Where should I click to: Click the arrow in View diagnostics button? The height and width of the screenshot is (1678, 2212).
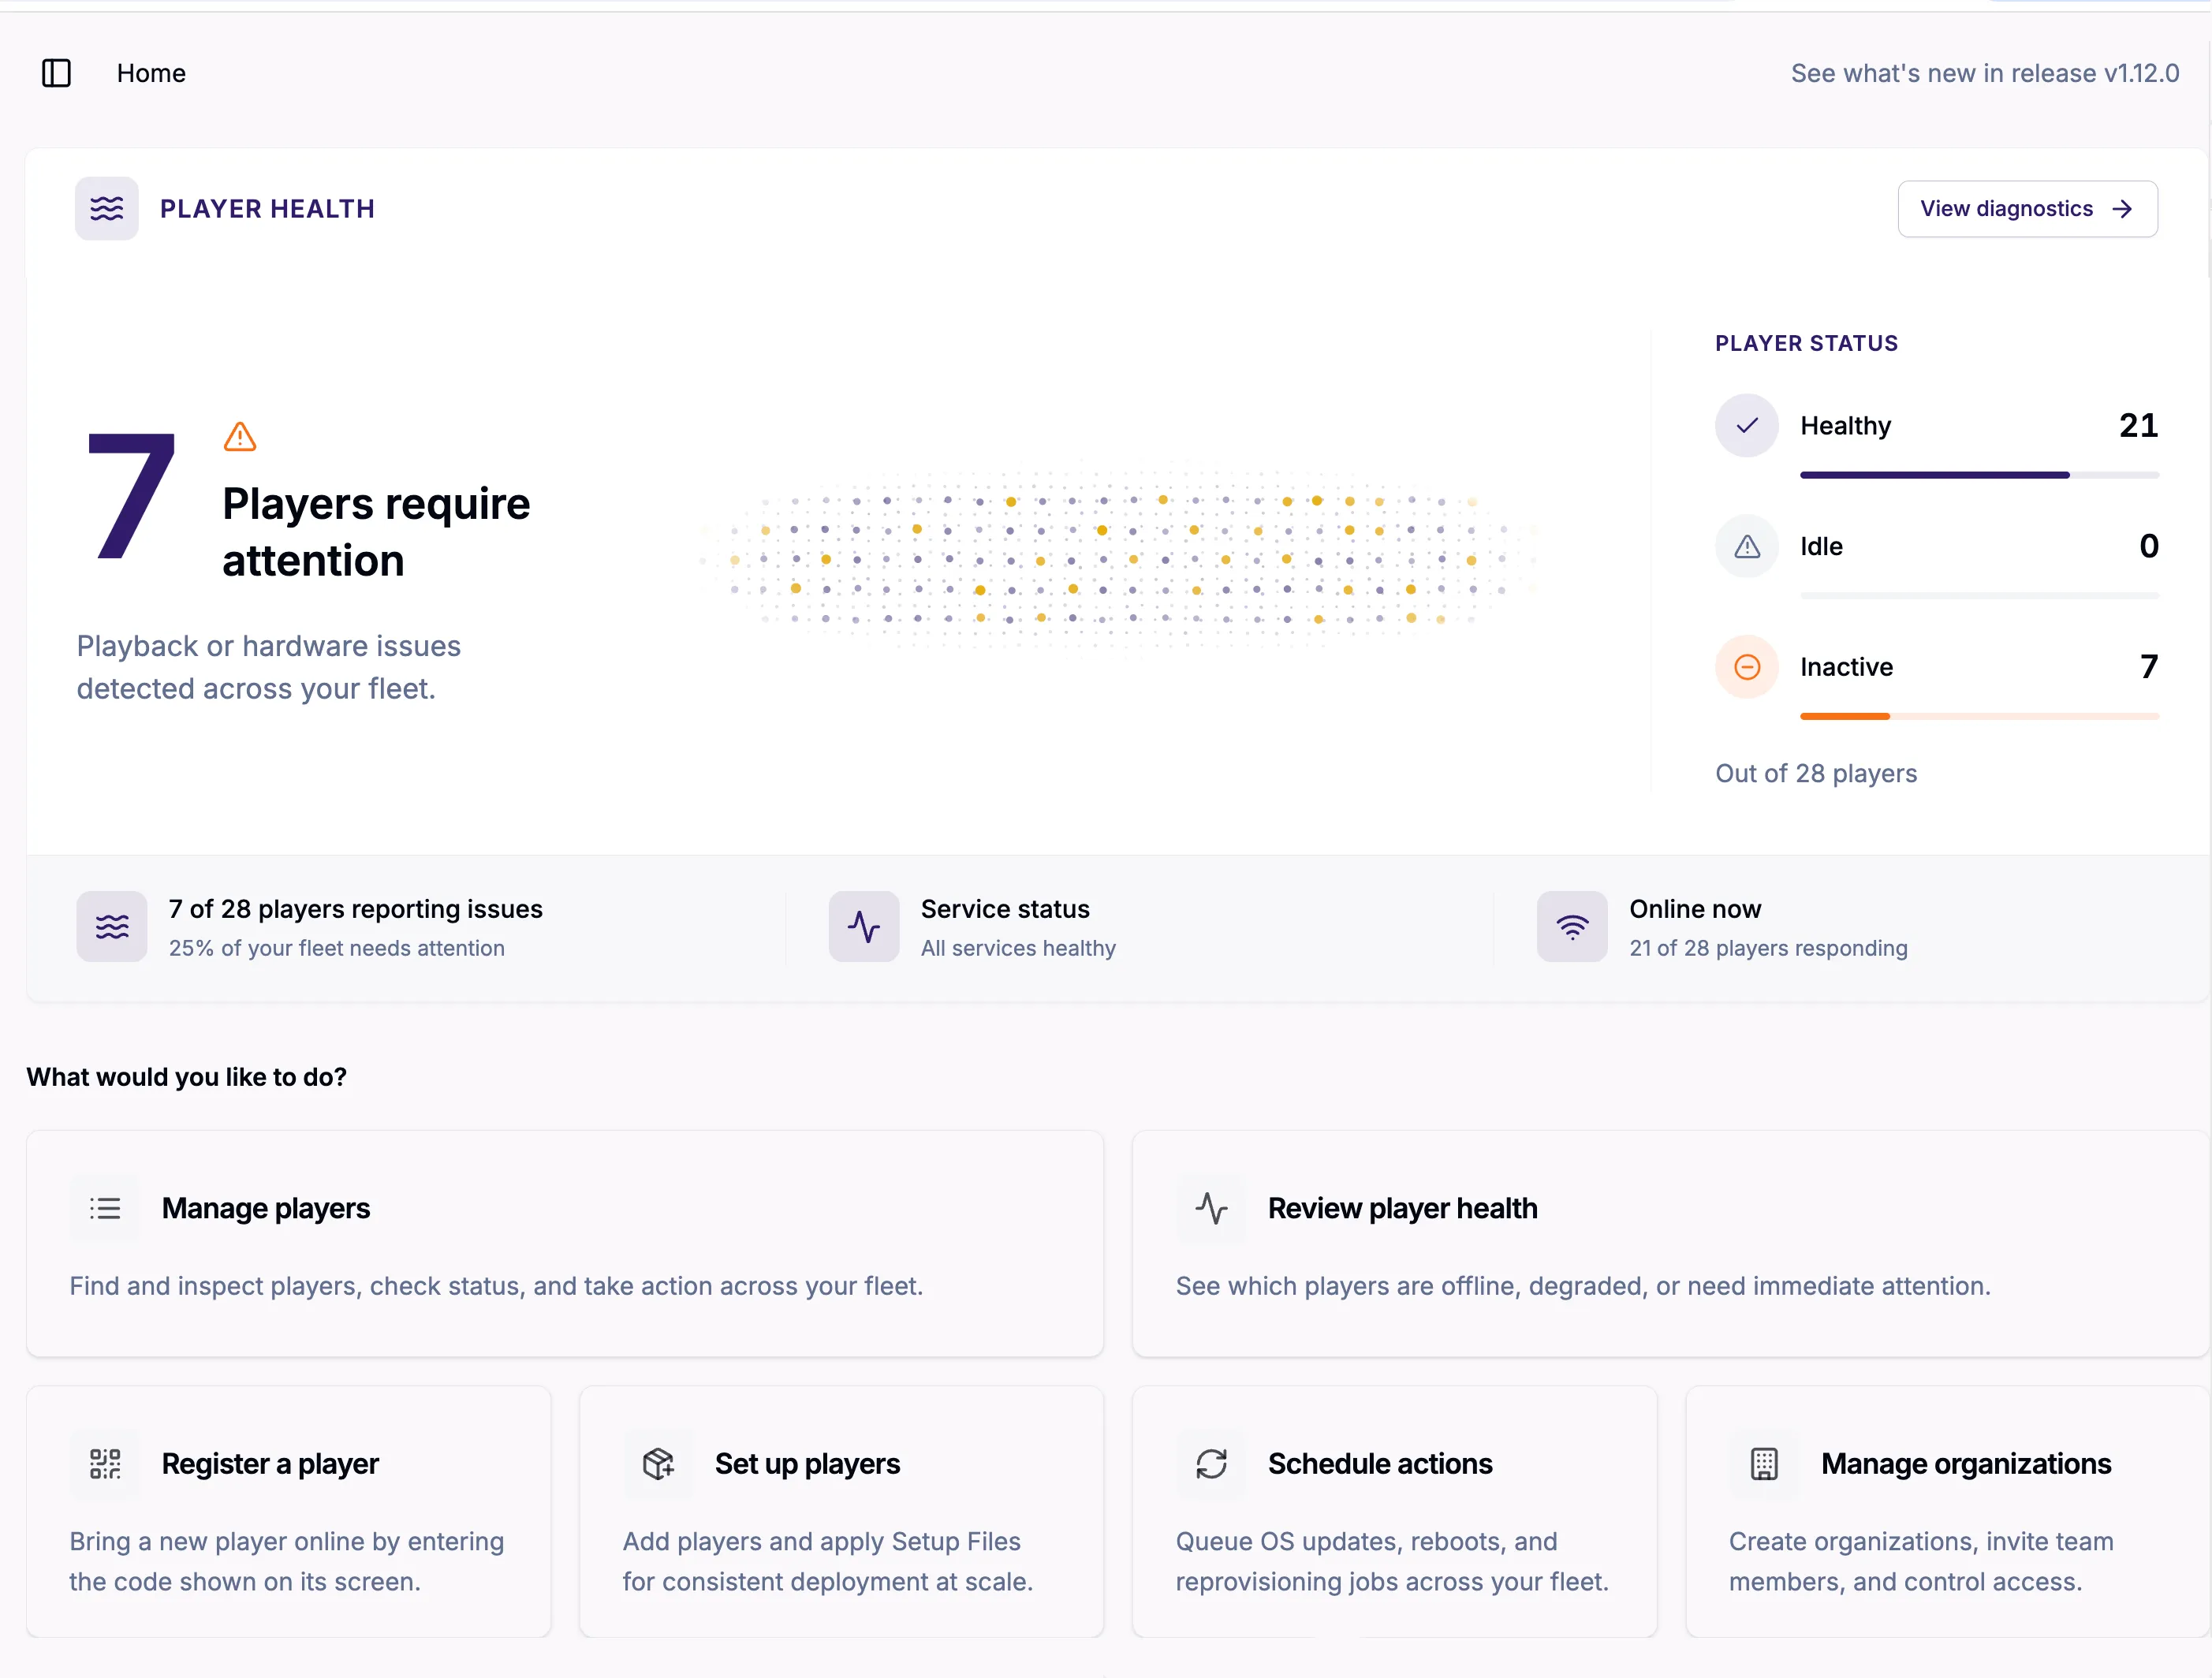pos(2122,209)
